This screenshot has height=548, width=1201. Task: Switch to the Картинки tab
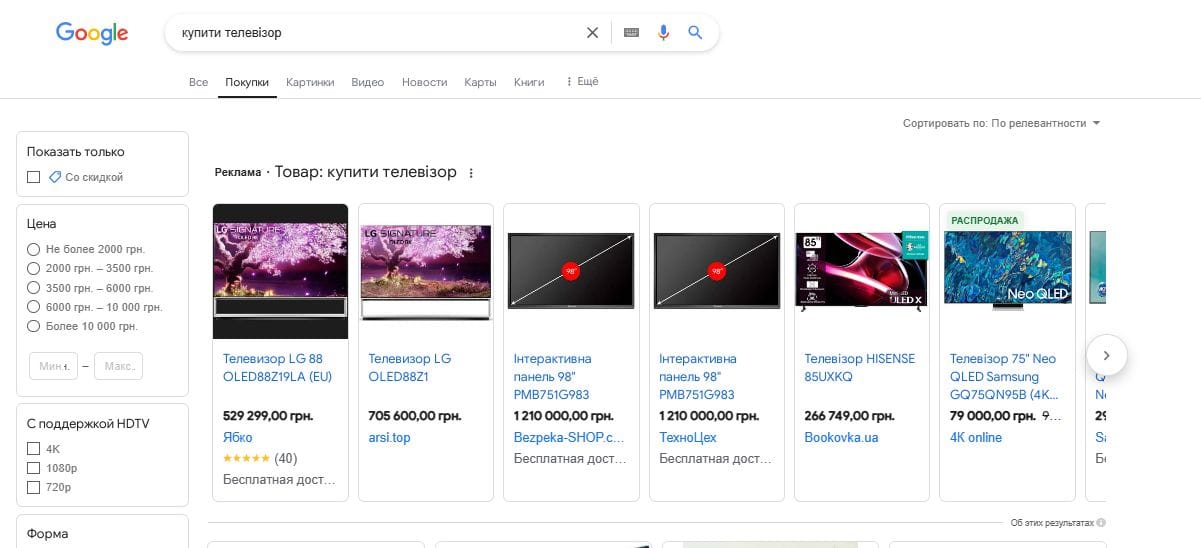pyautogui.click(x=310, y=82)
